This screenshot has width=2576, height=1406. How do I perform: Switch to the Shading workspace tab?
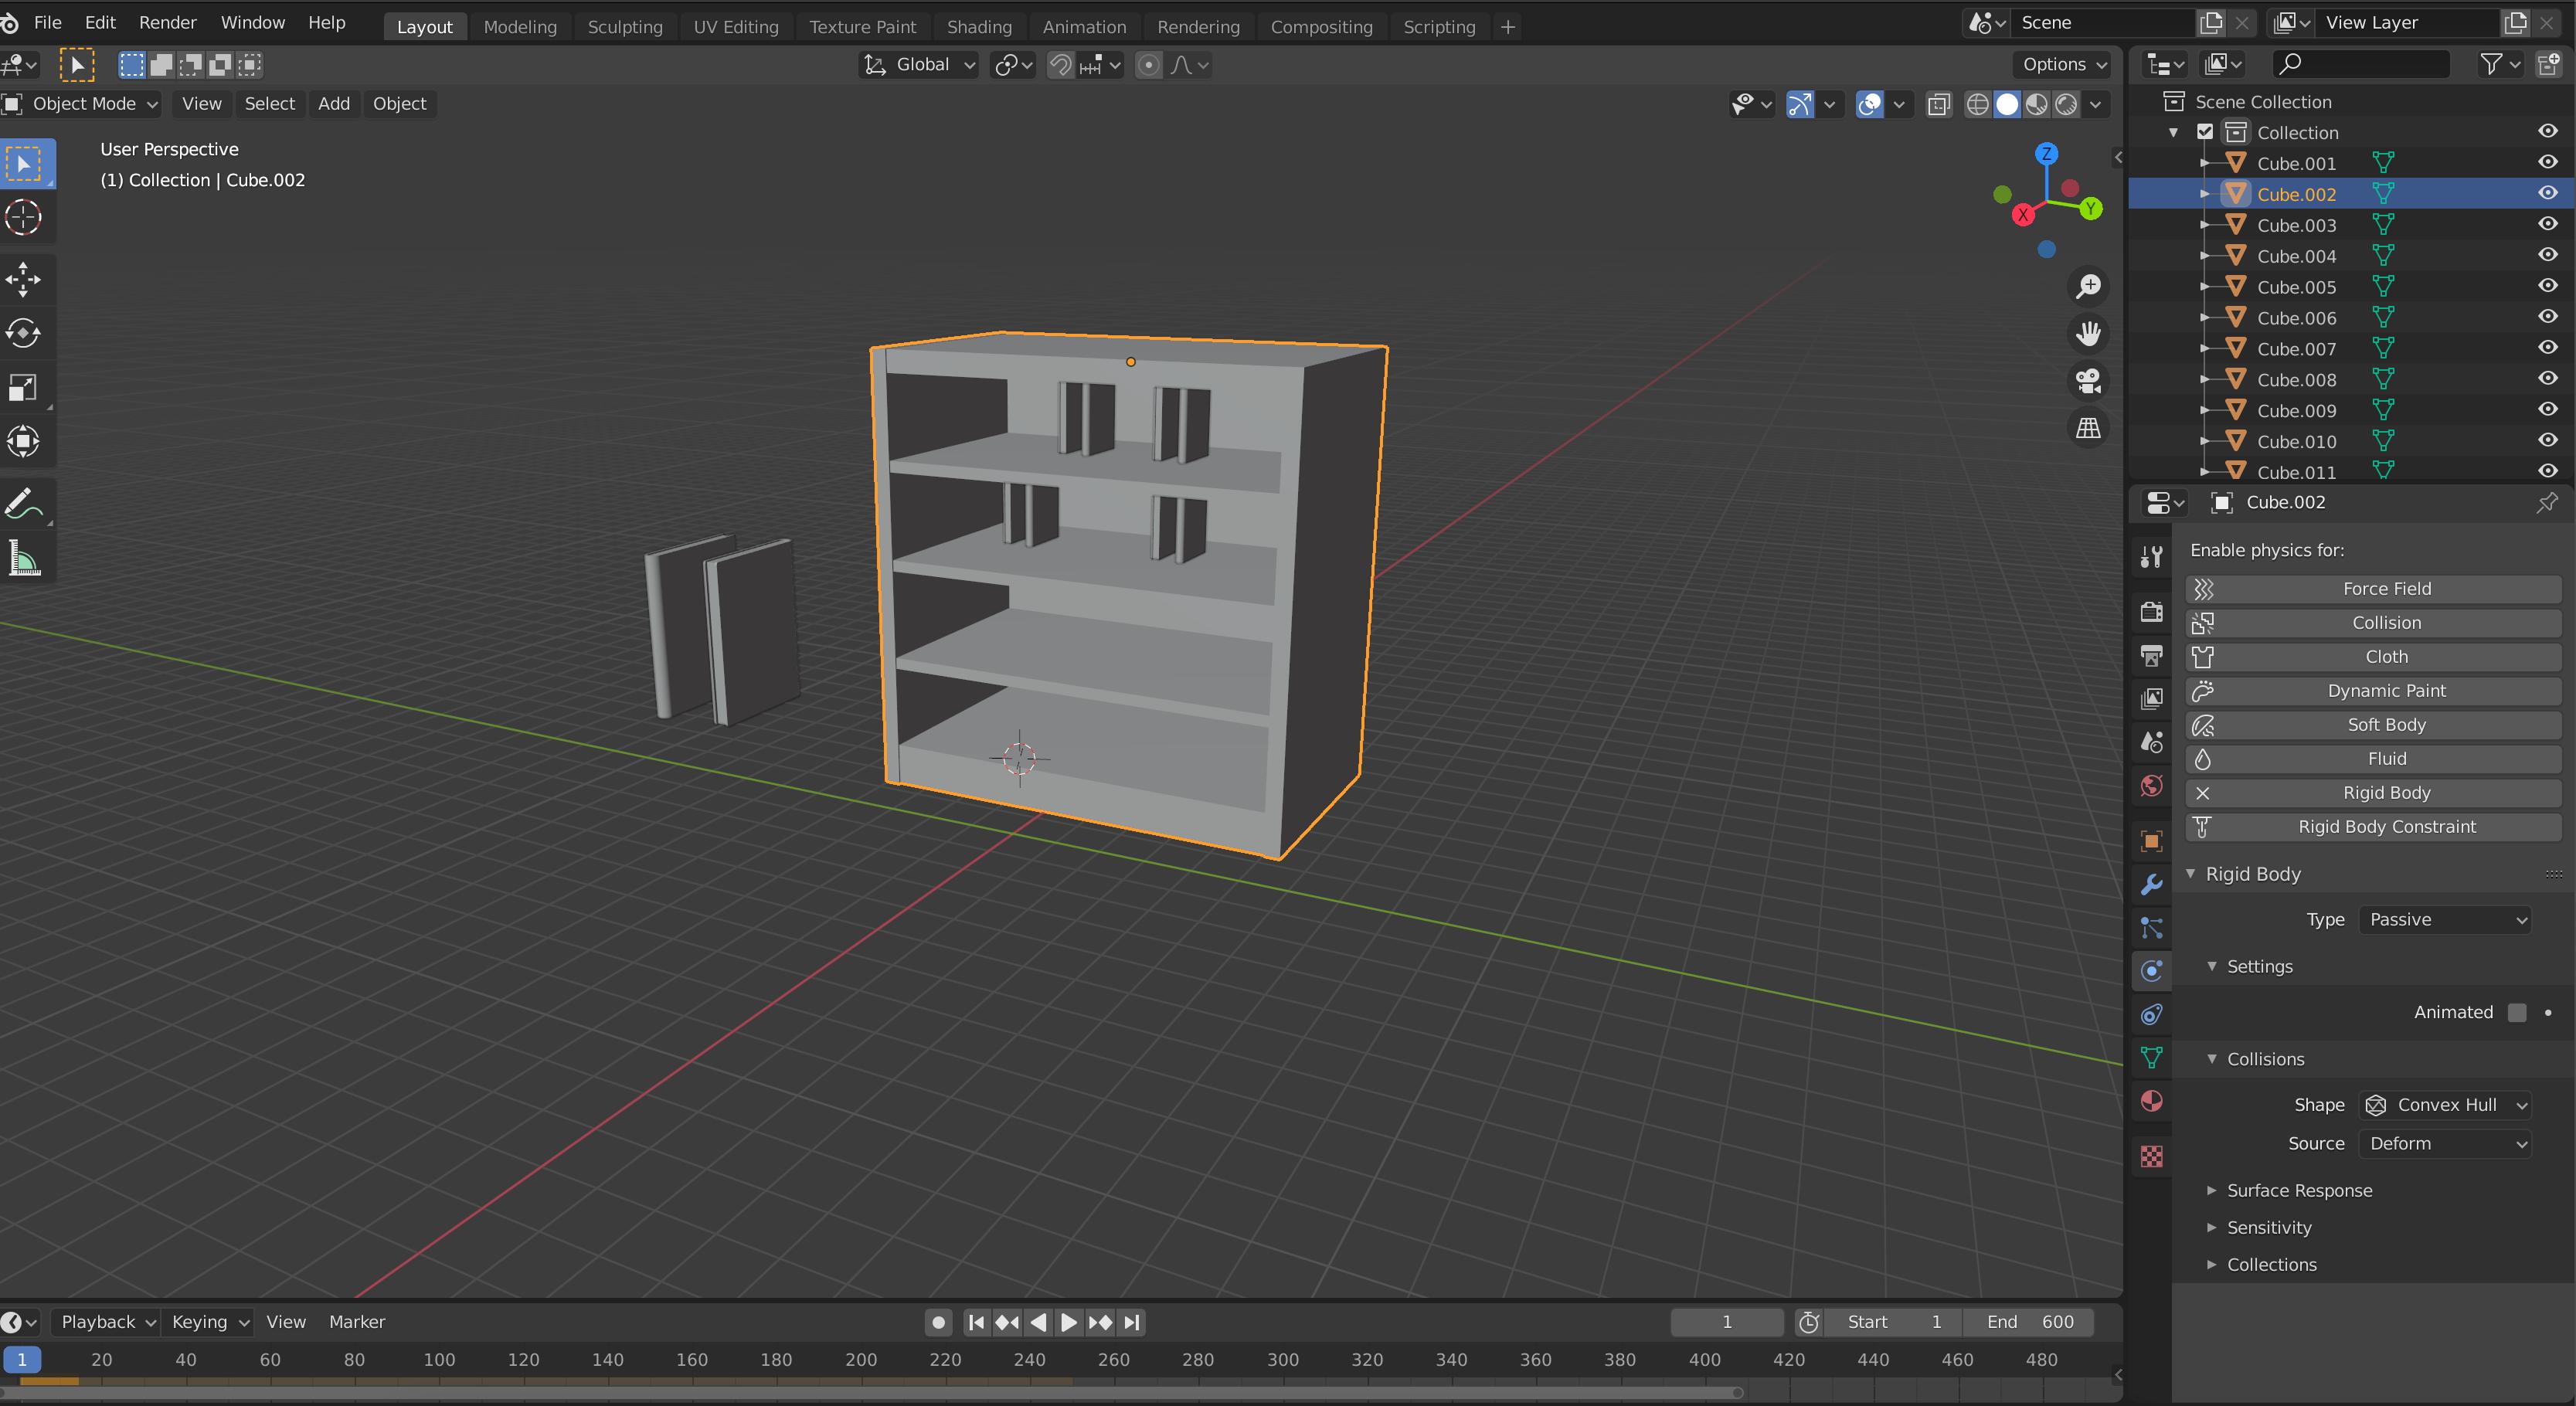979,27
